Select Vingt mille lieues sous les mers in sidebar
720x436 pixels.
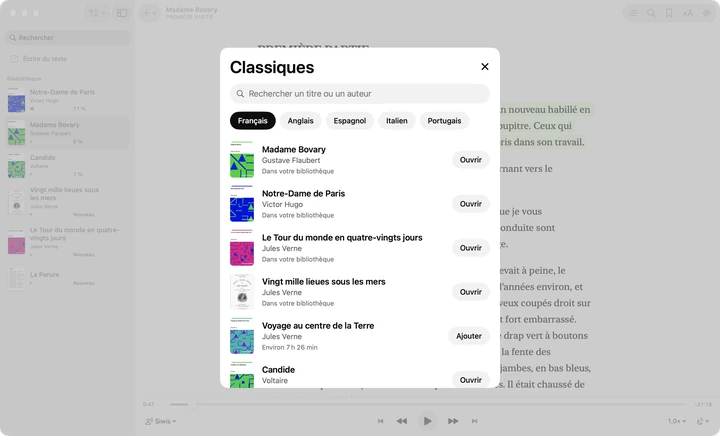coord(68,201)
